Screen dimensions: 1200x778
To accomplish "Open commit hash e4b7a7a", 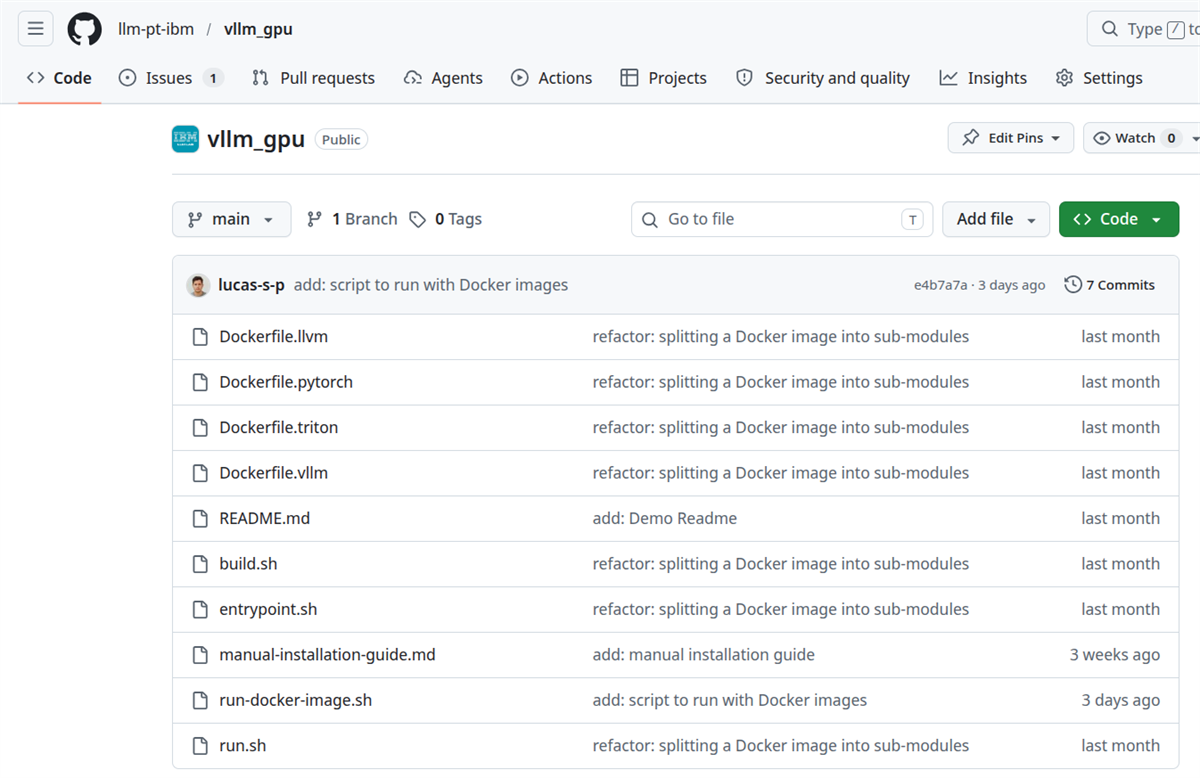I will tap(940, 286).
